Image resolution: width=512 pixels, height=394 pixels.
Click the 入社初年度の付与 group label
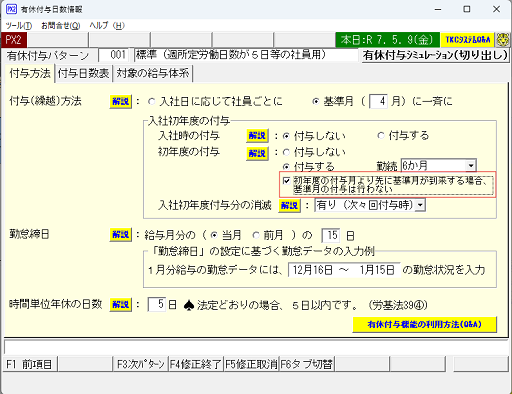point(189,121)
